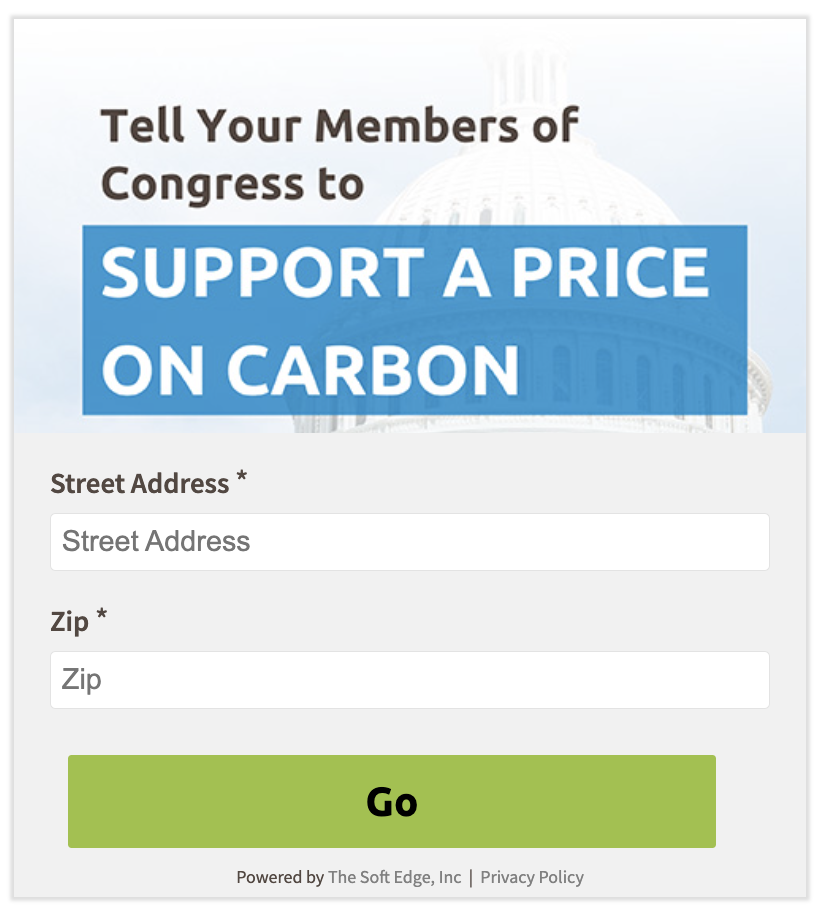Viewport: 820px width, 912px height.
Task: Click the letter A in blue banner
Action: tap(466, 272)
